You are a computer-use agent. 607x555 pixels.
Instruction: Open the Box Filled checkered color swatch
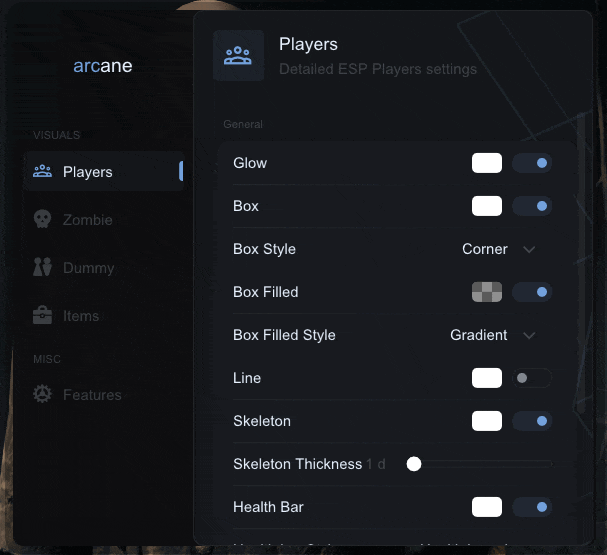[x=487, y=292]
